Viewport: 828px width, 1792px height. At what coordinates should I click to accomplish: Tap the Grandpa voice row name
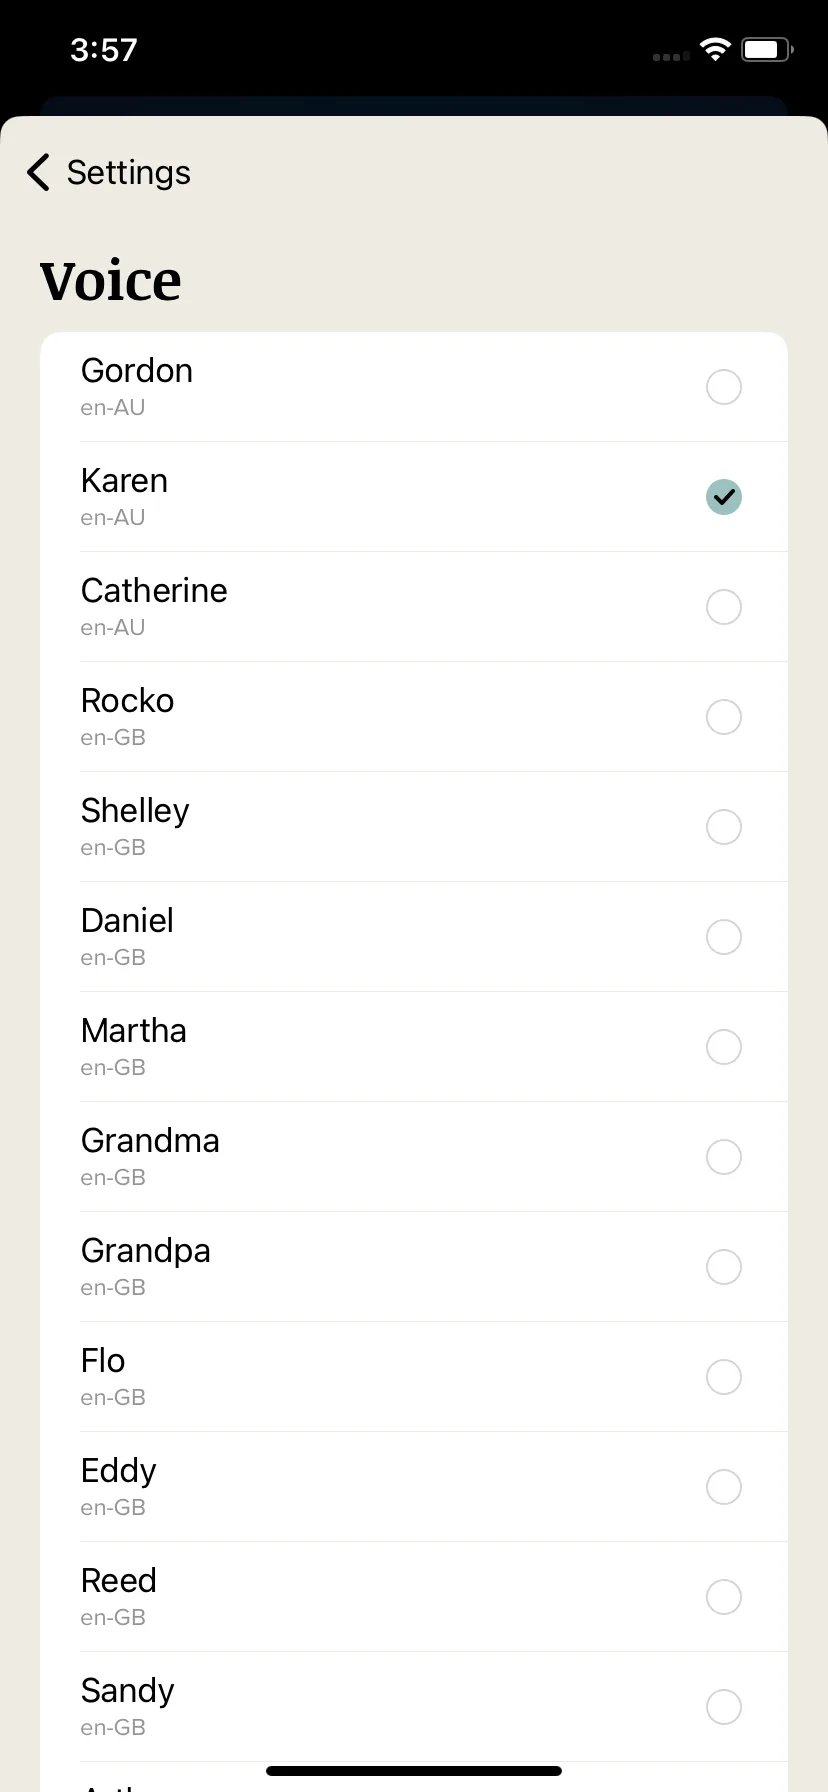click(146, 1251)
